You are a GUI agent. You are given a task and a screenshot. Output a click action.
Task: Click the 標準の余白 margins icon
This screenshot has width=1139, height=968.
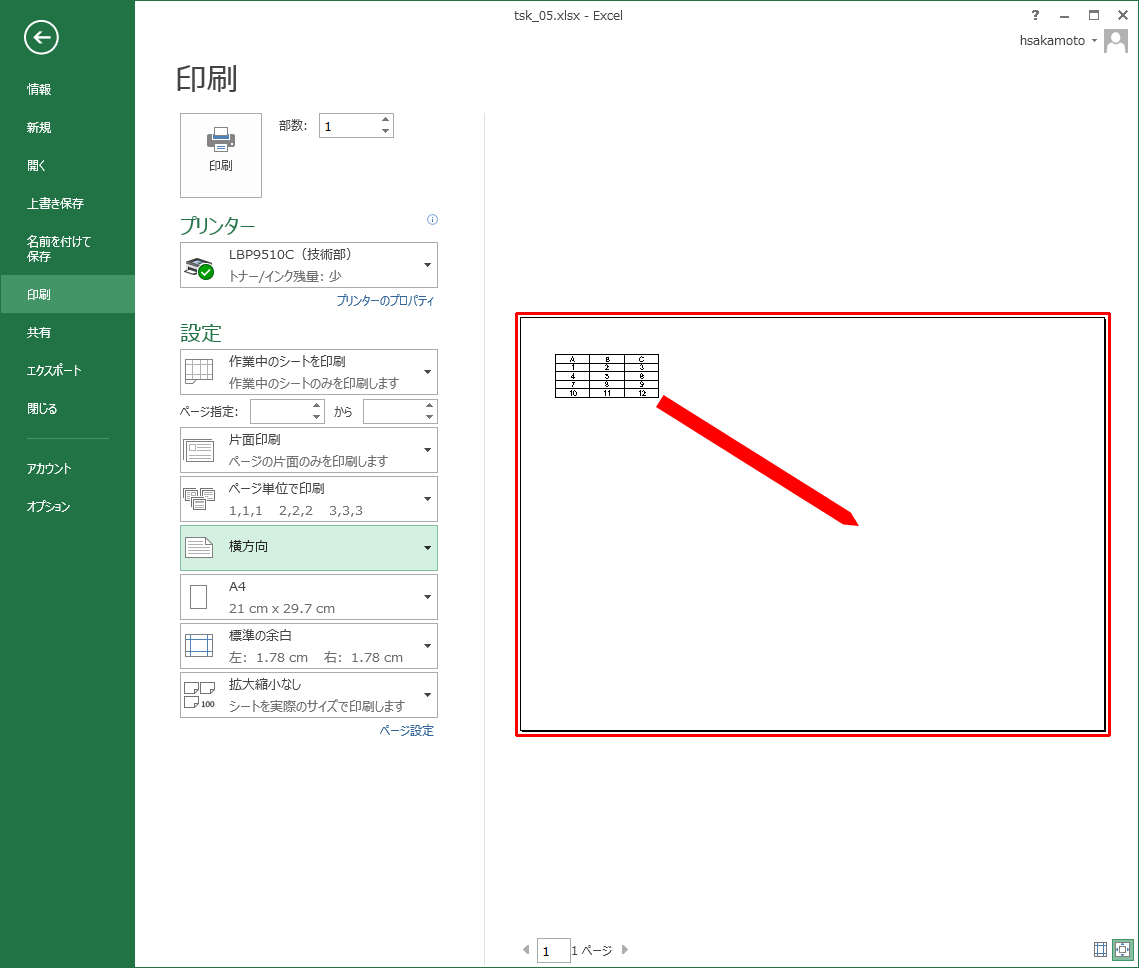(x=200, y=645)
